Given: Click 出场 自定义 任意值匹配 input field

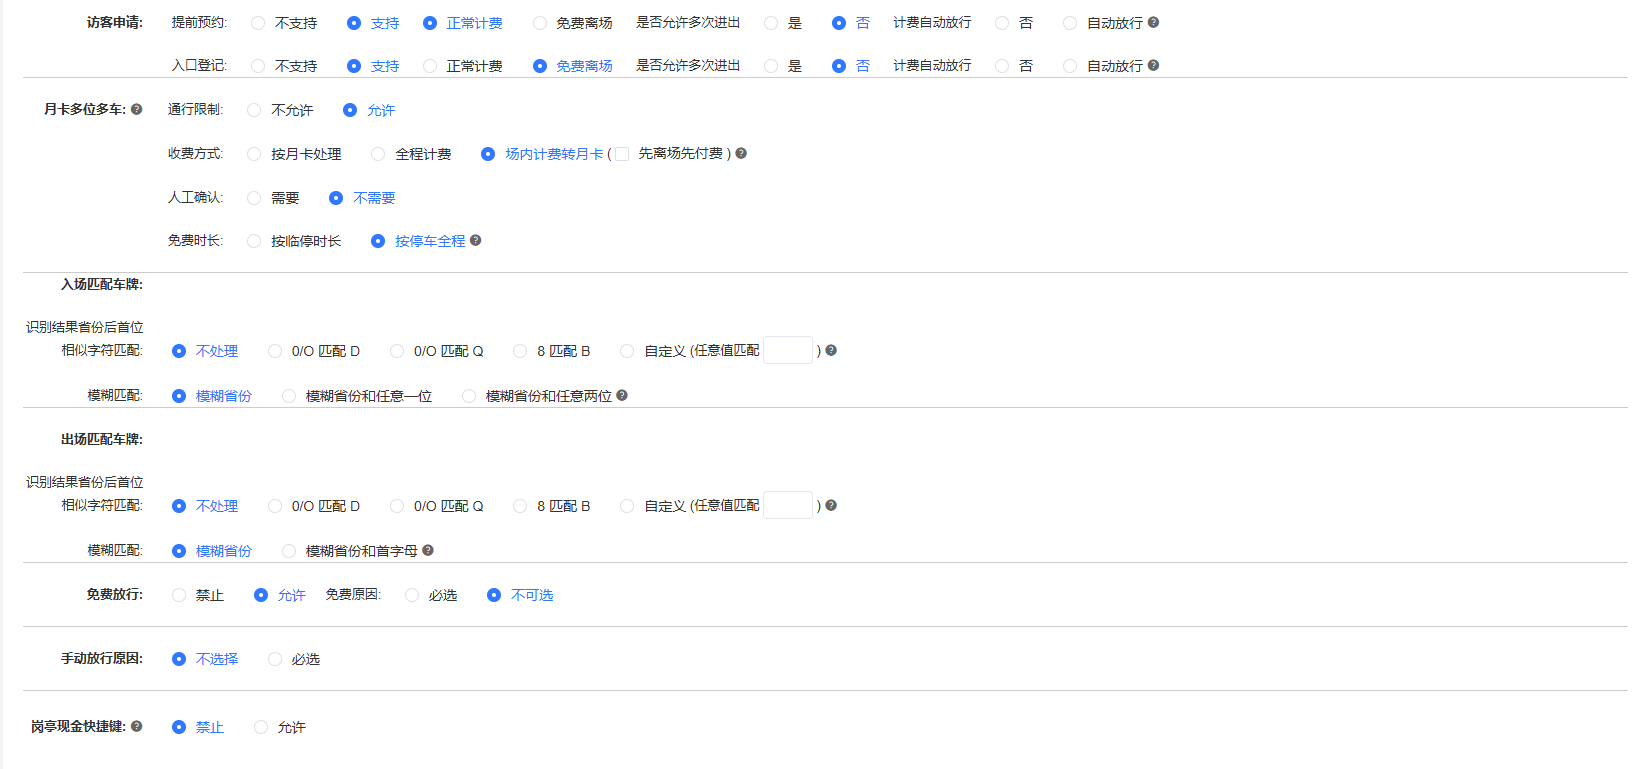Looking at the screenshot, I should coord(788,505).
